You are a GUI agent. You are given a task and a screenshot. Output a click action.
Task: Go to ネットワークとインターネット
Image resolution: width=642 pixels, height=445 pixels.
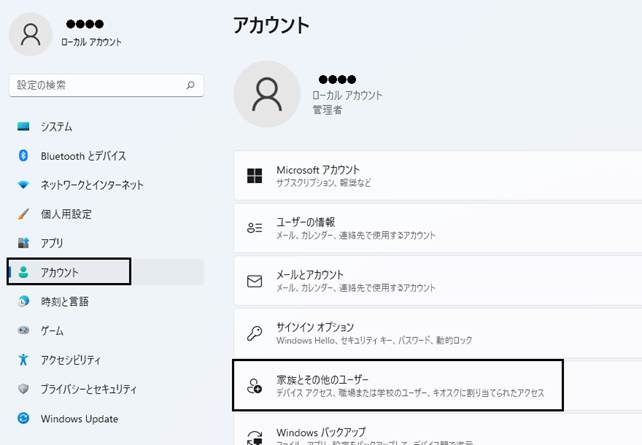[x=106, y=185]
